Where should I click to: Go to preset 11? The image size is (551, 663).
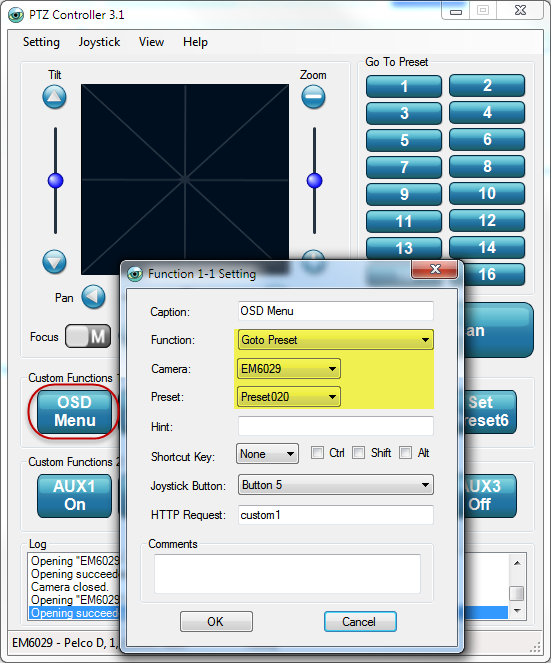coord(404,222)
